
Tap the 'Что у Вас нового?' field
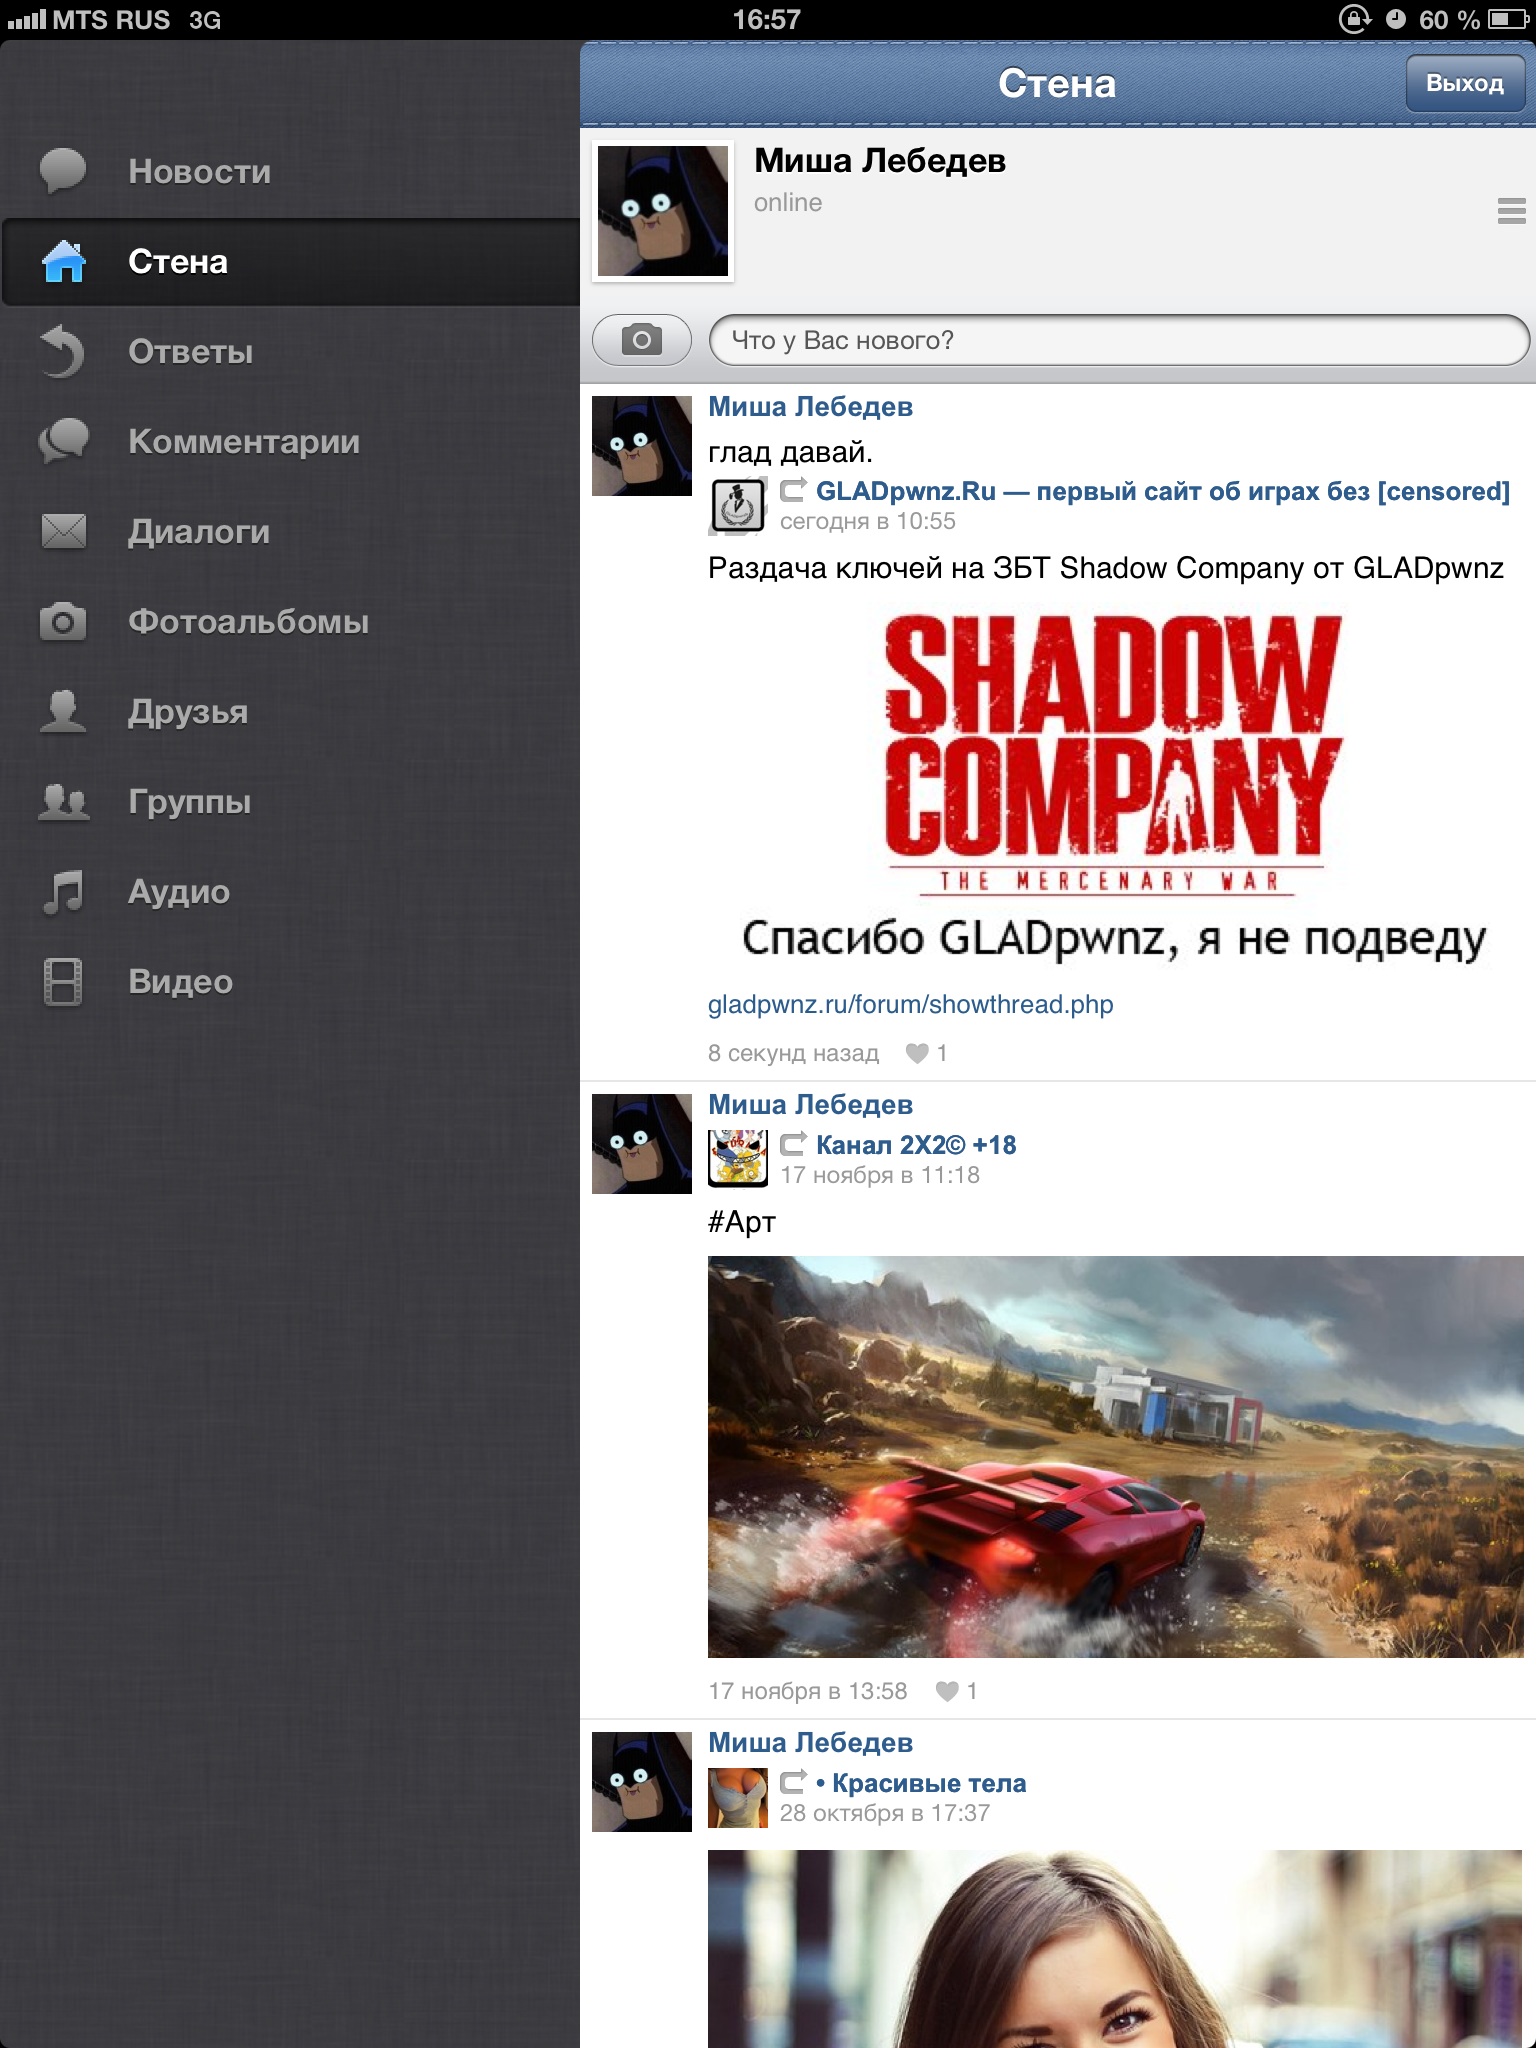(x=1118, y=340)
